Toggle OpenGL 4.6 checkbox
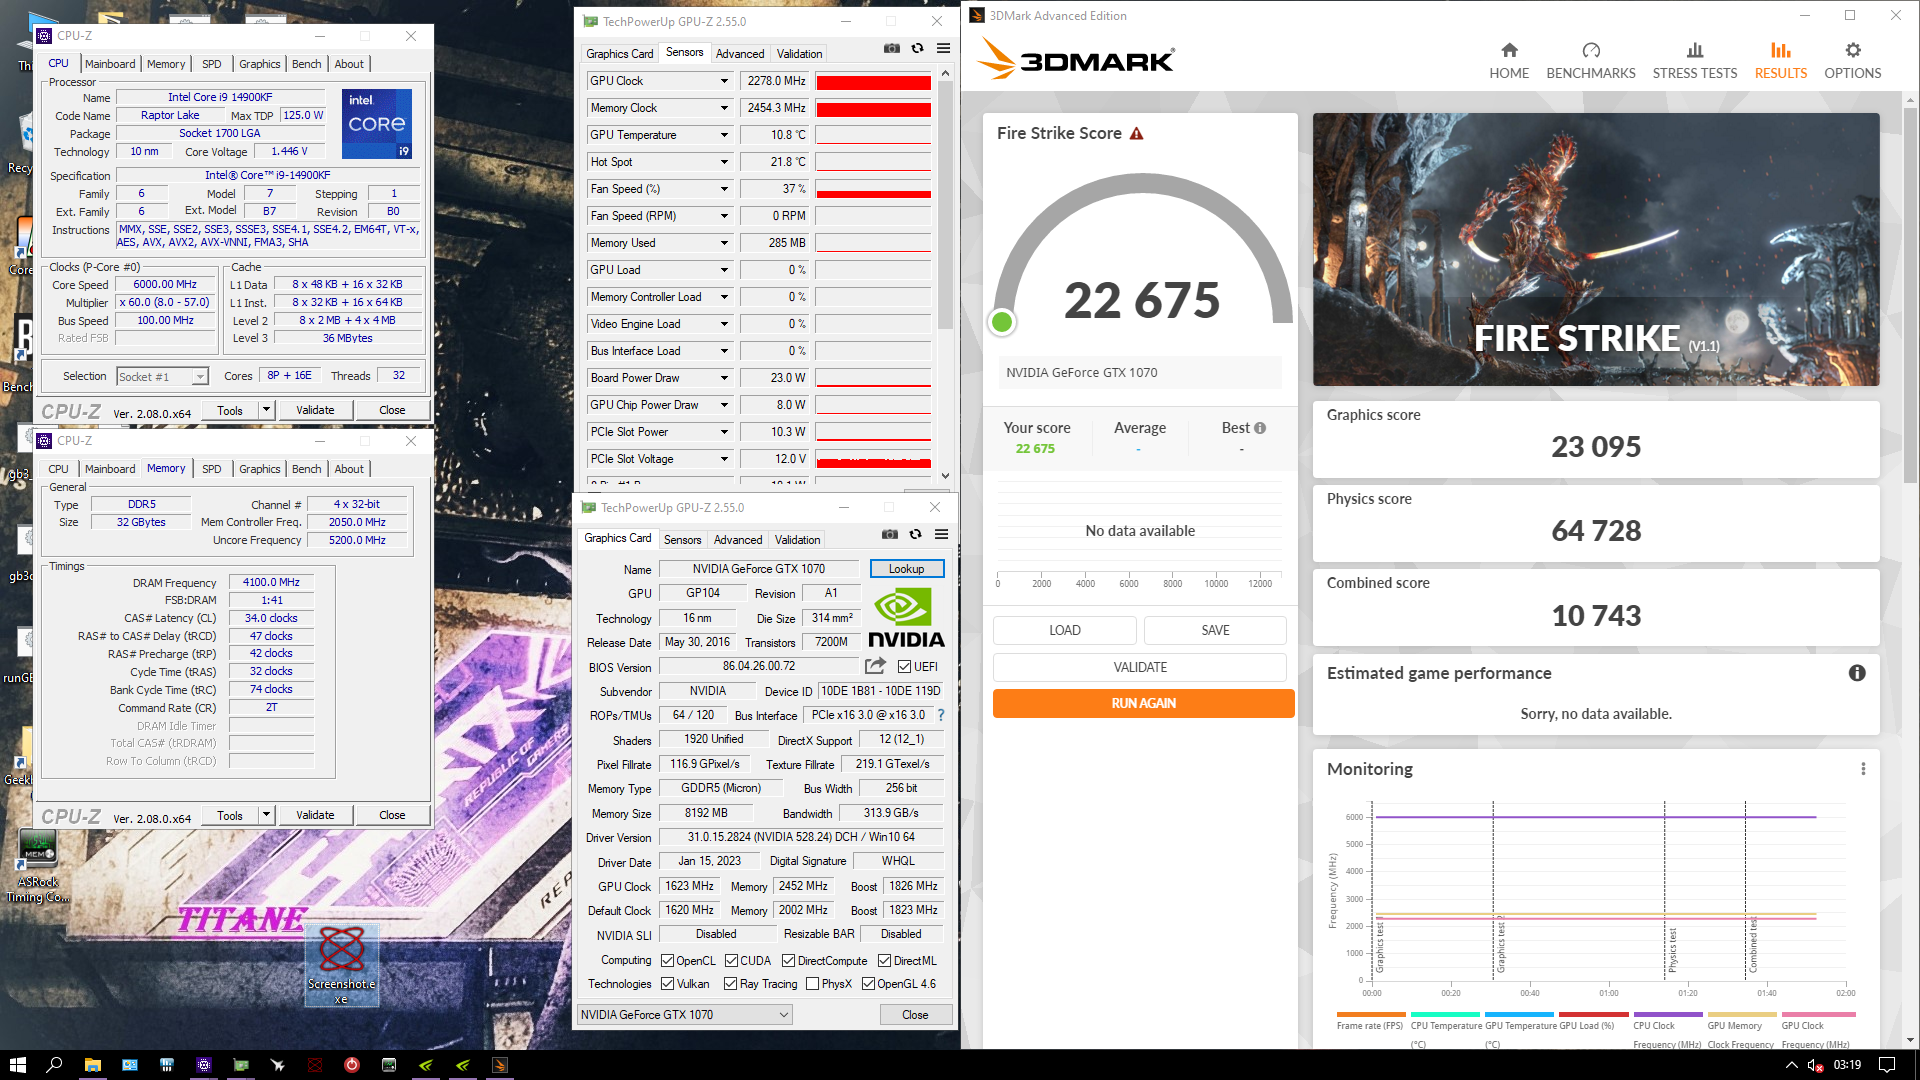The width and height of the screenshot is (1920, 1080). (x=868, y=984)
